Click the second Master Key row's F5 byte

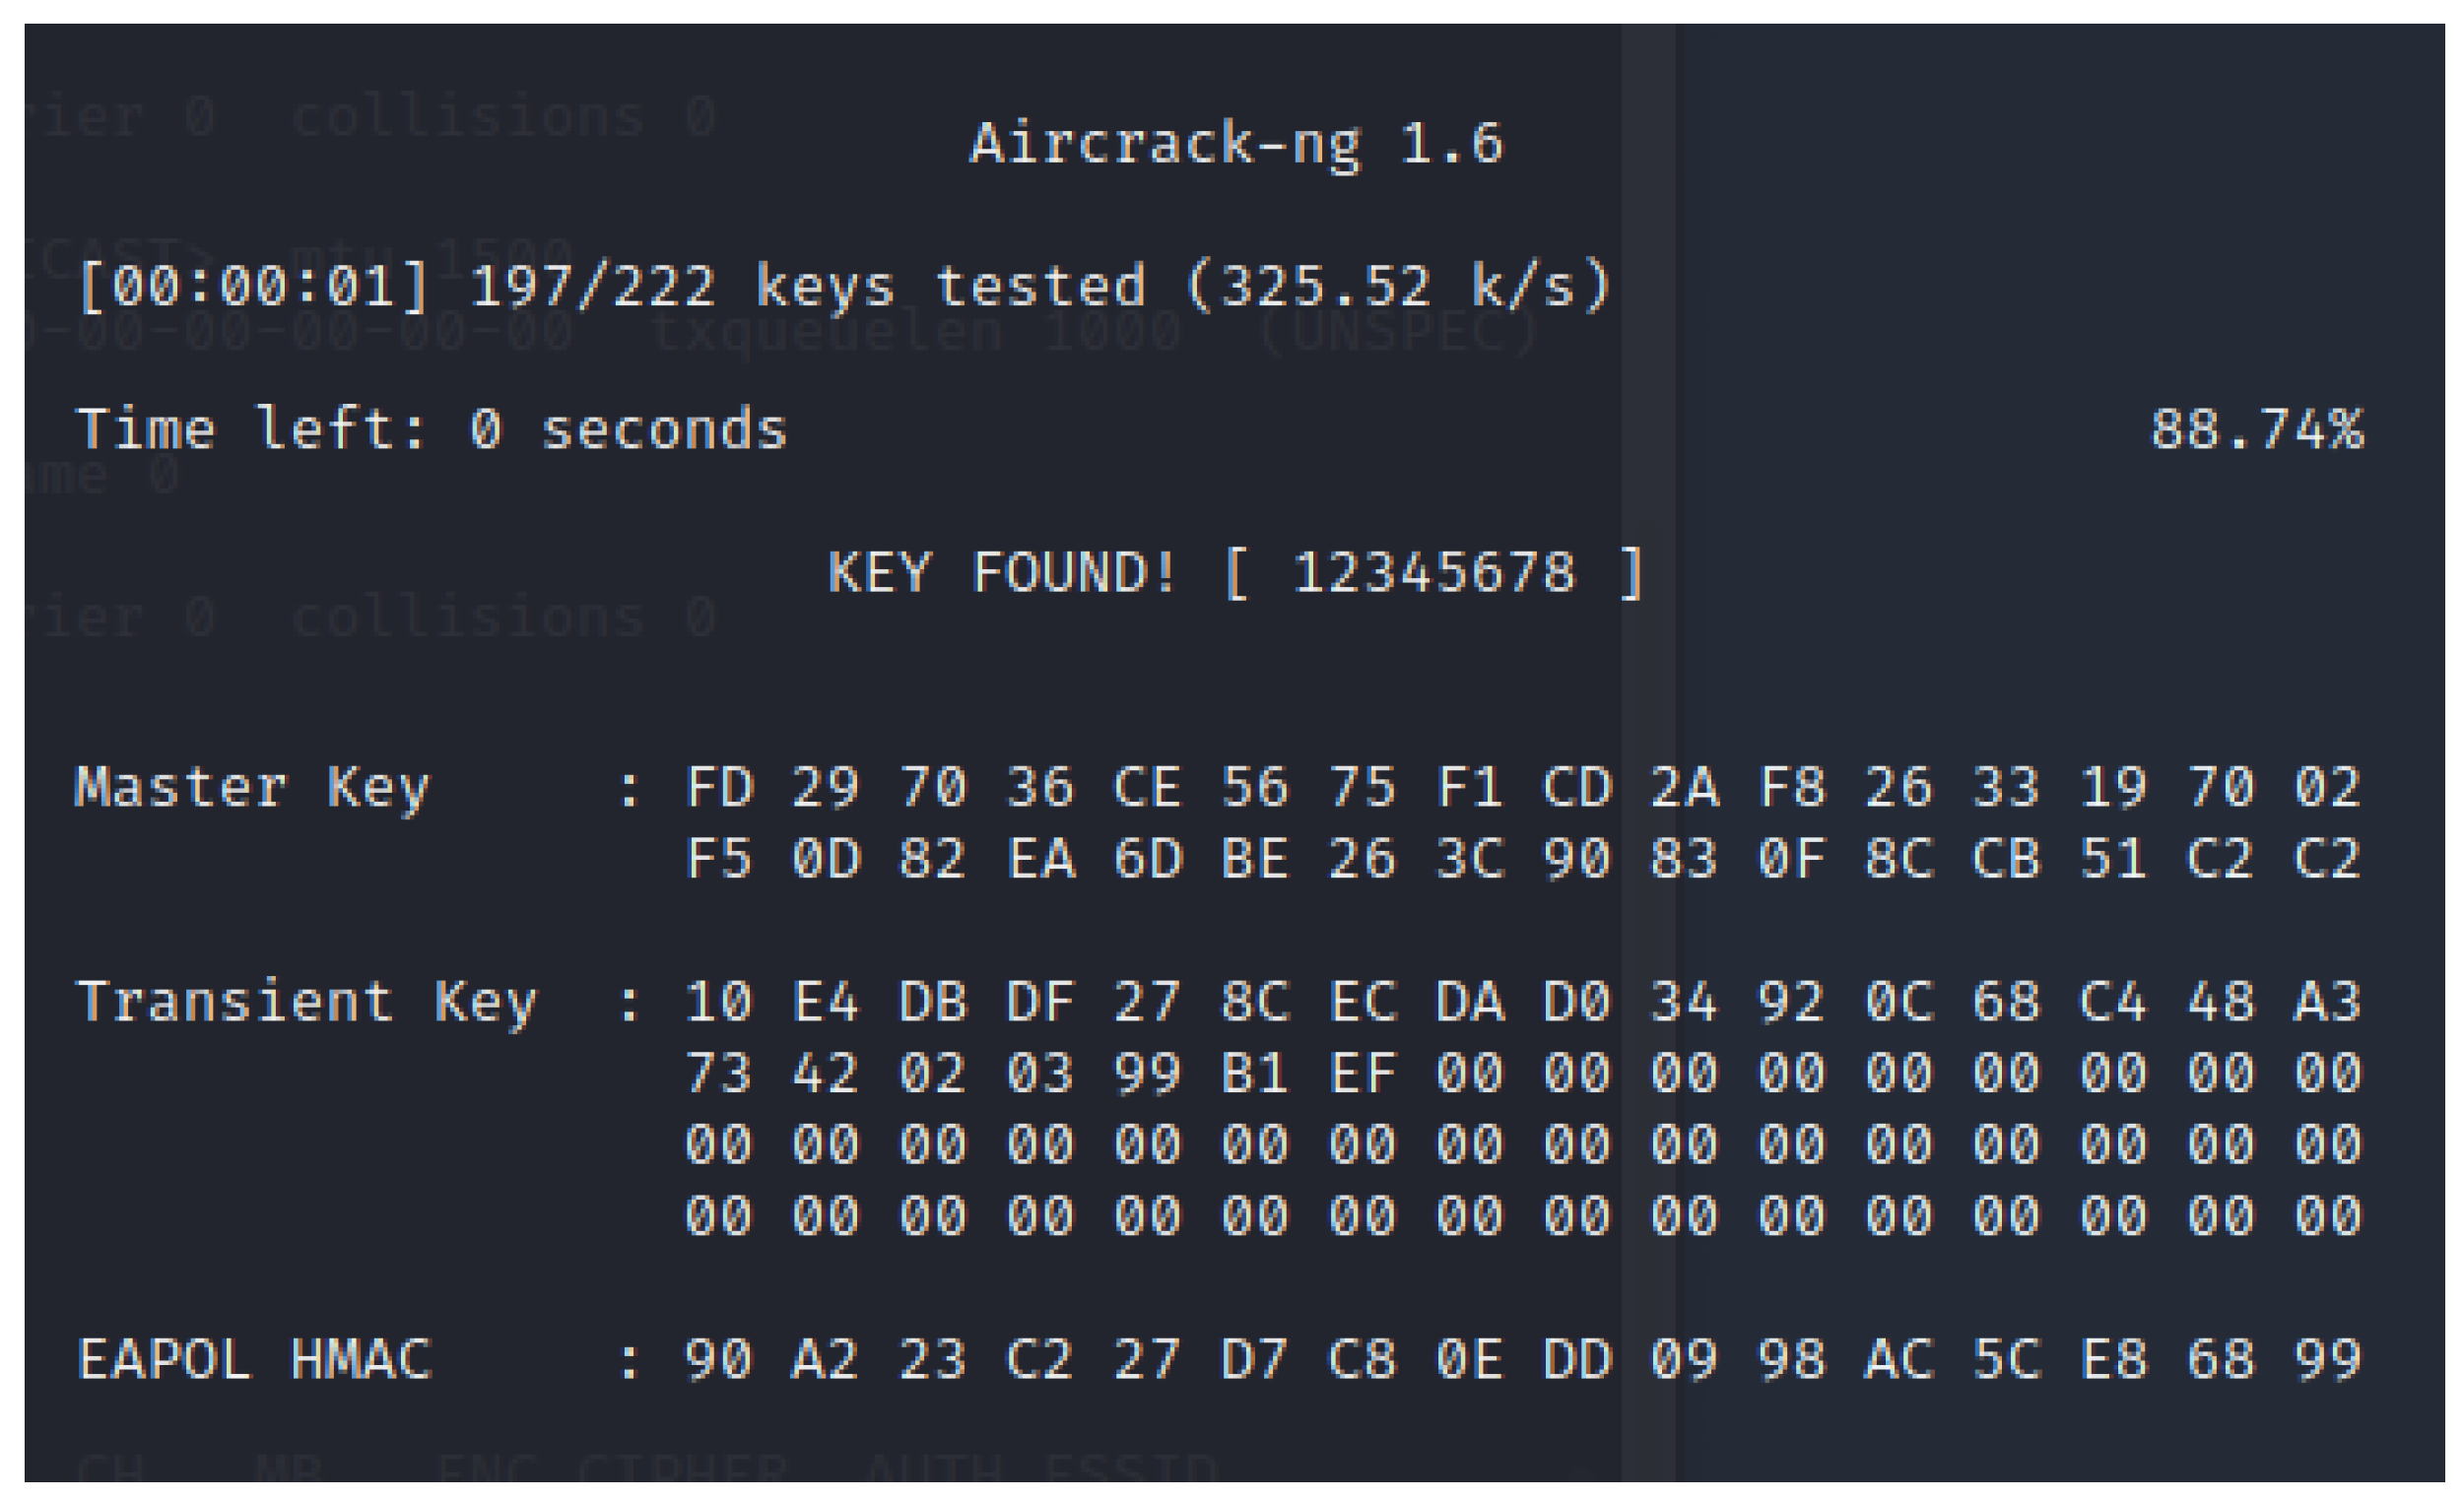tap(719, 859)
